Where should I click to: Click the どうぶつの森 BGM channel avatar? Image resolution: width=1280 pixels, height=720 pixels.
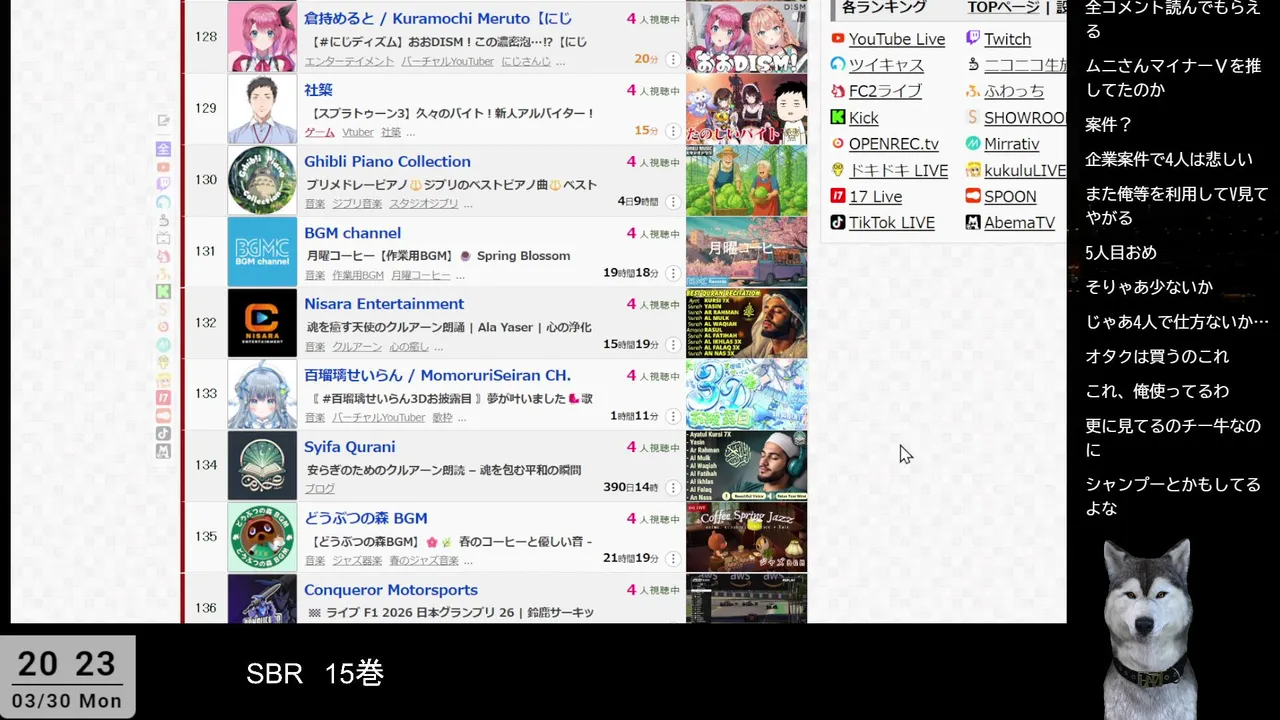coord(262,537)
